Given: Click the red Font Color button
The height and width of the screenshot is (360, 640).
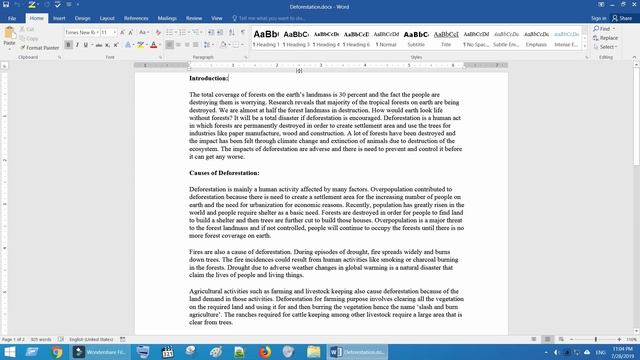Looking at the screenshot, I should 153,45.
